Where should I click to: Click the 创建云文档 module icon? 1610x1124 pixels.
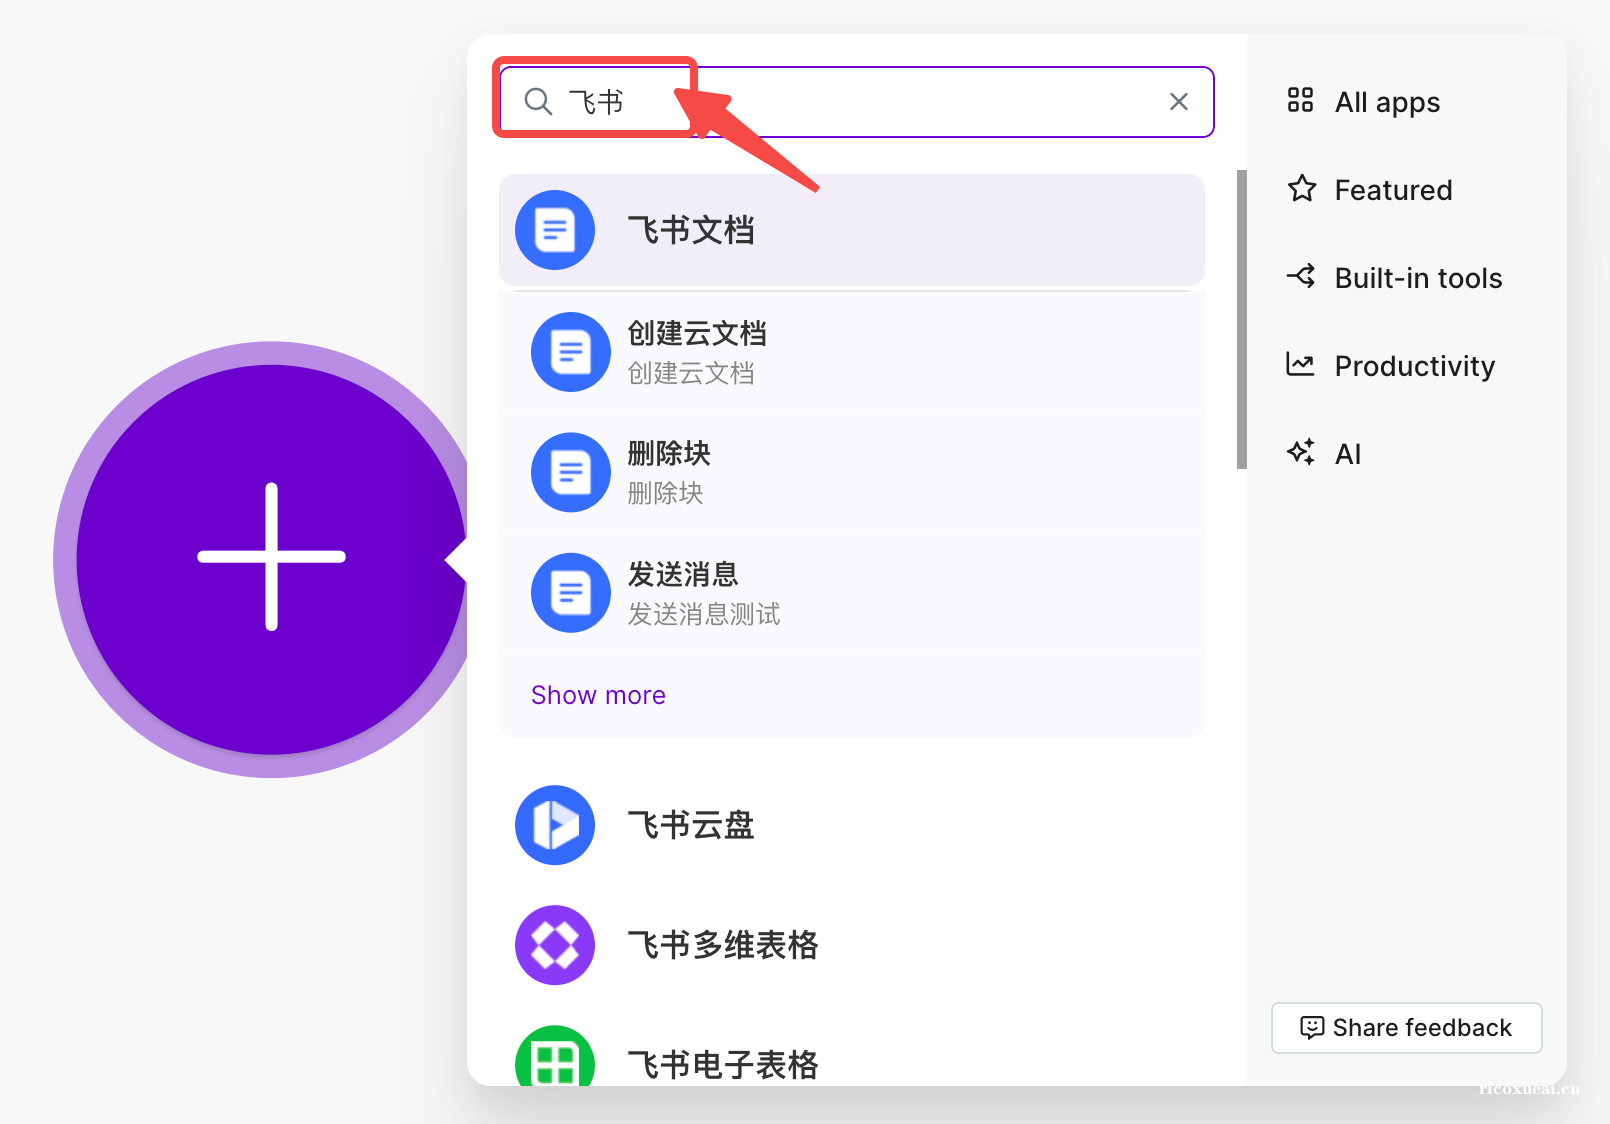coord(571,352)
